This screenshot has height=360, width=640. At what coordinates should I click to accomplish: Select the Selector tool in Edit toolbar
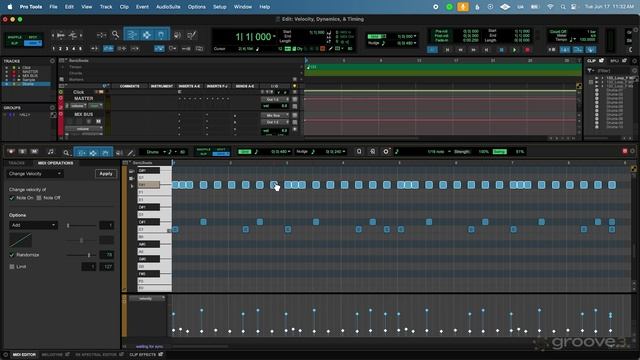(x=147, y=36)
